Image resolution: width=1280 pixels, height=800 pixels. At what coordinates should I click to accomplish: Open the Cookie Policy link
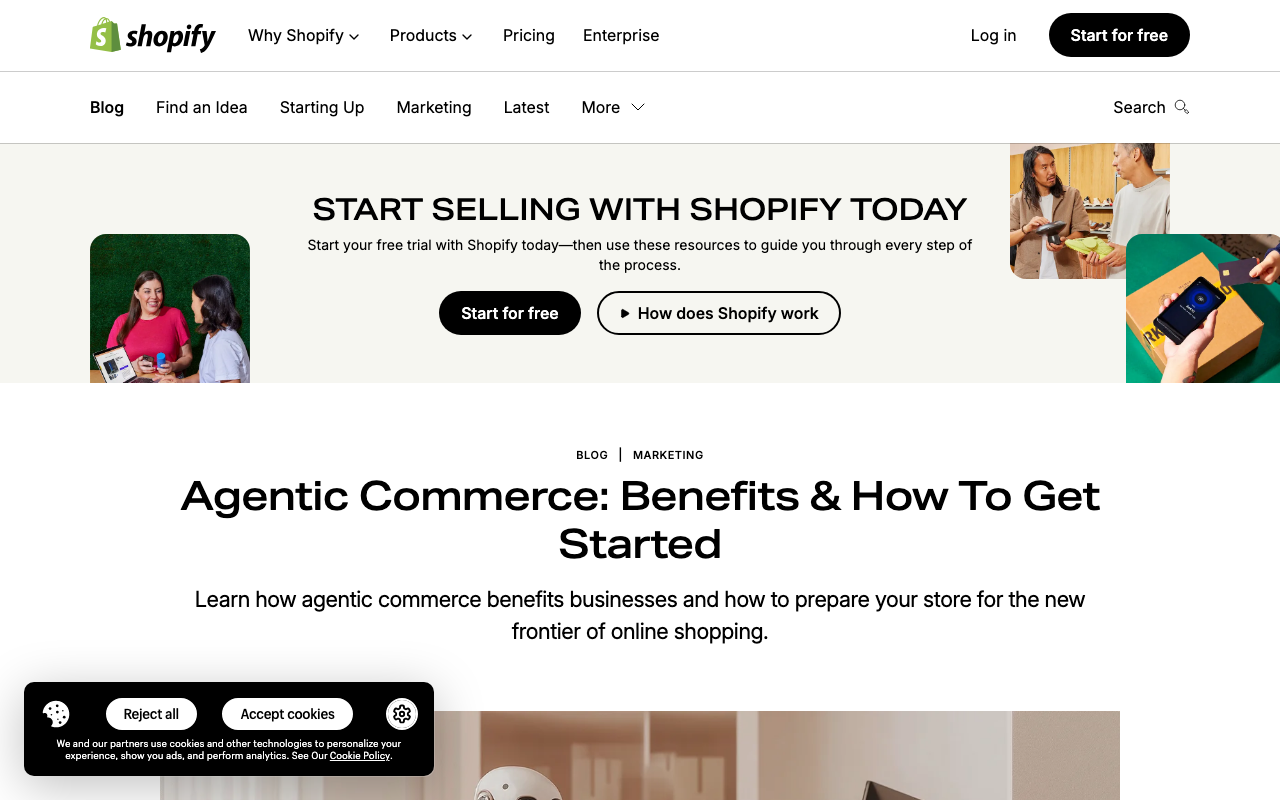point(358,755)
